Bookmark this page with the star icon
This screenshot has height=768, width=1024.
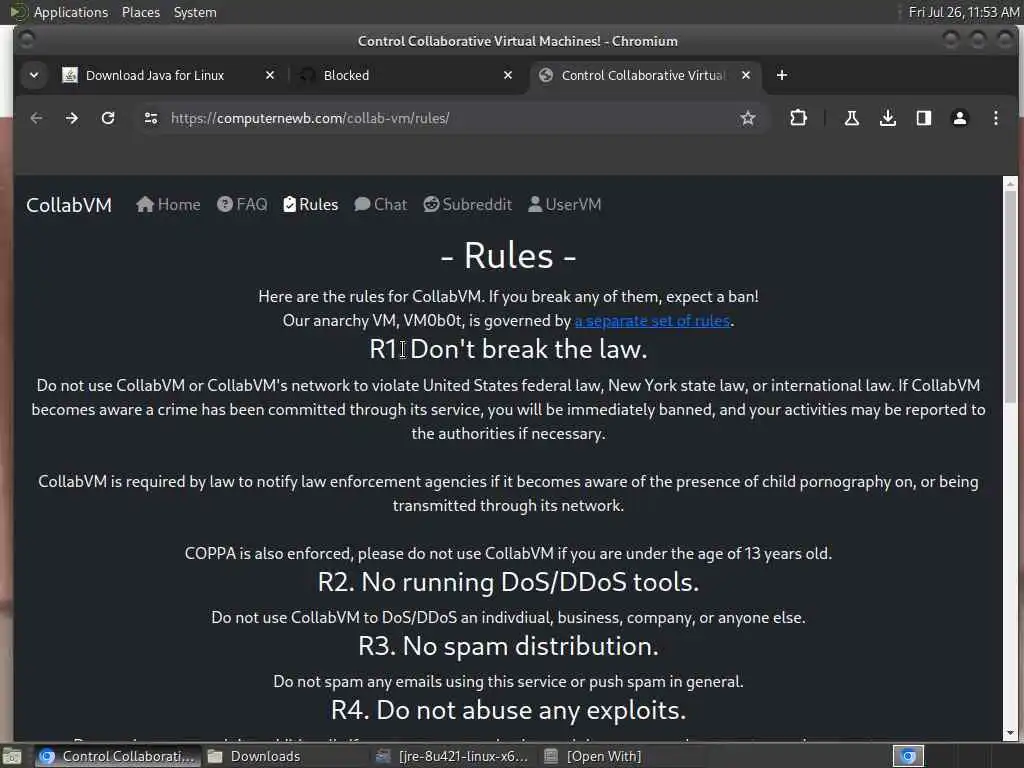click(748, 118)
